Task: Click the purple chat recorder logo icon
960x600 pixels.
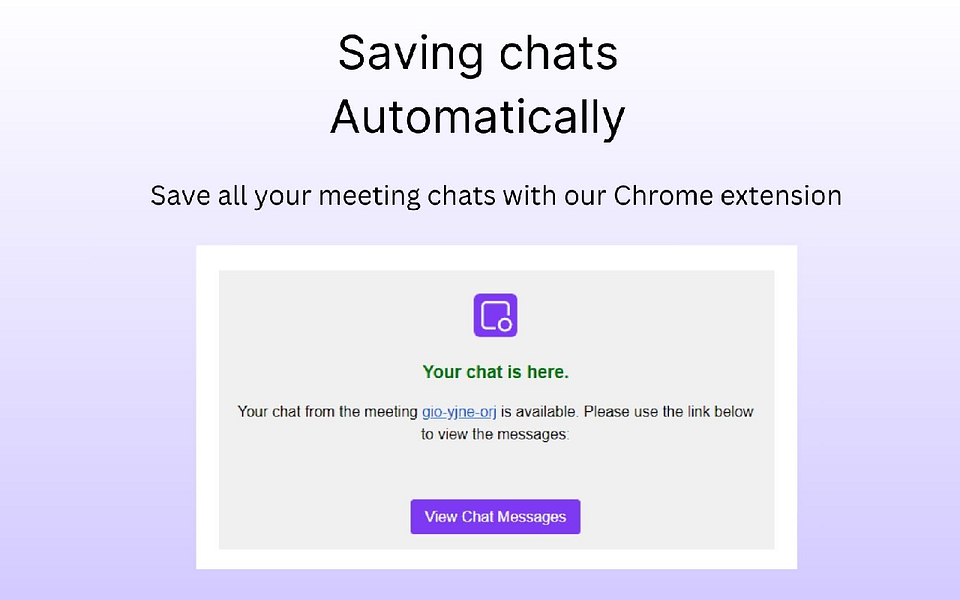Action: pos(495,316)
